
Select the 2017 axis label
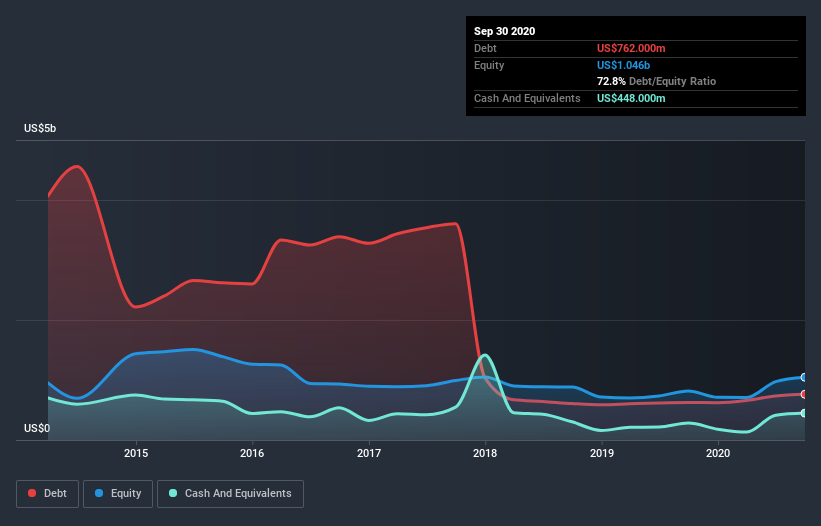pyautogui.click(x=369, y=453)
